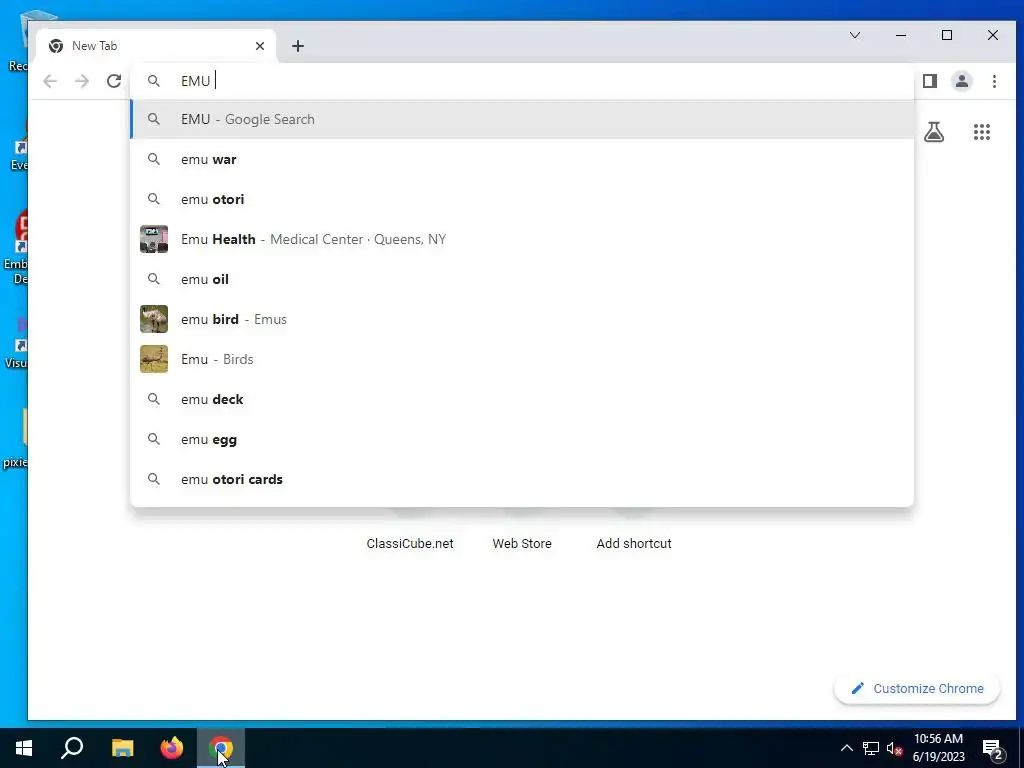
Task: Choose the 'emu otori cards' suggestion
Action: point(522,479)
